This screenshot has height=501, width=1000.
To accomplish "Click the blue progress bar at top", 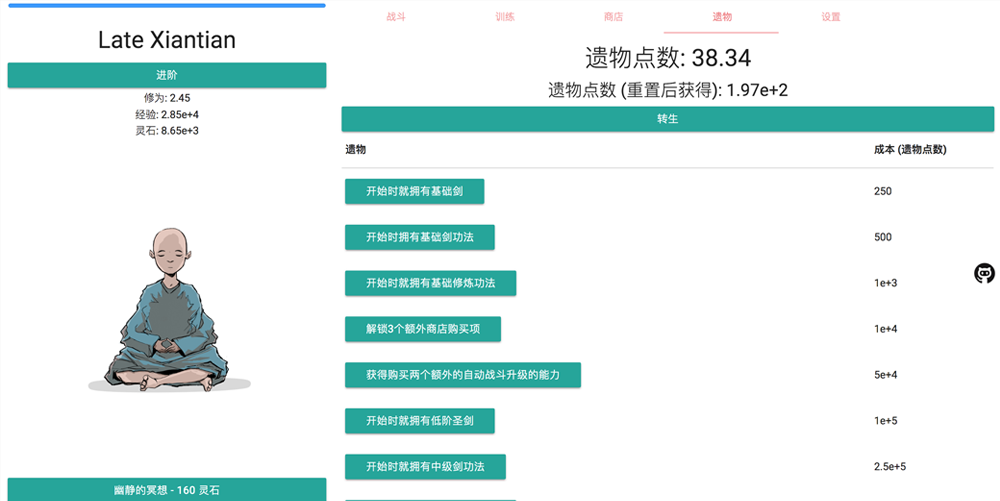I will [167, 5].
